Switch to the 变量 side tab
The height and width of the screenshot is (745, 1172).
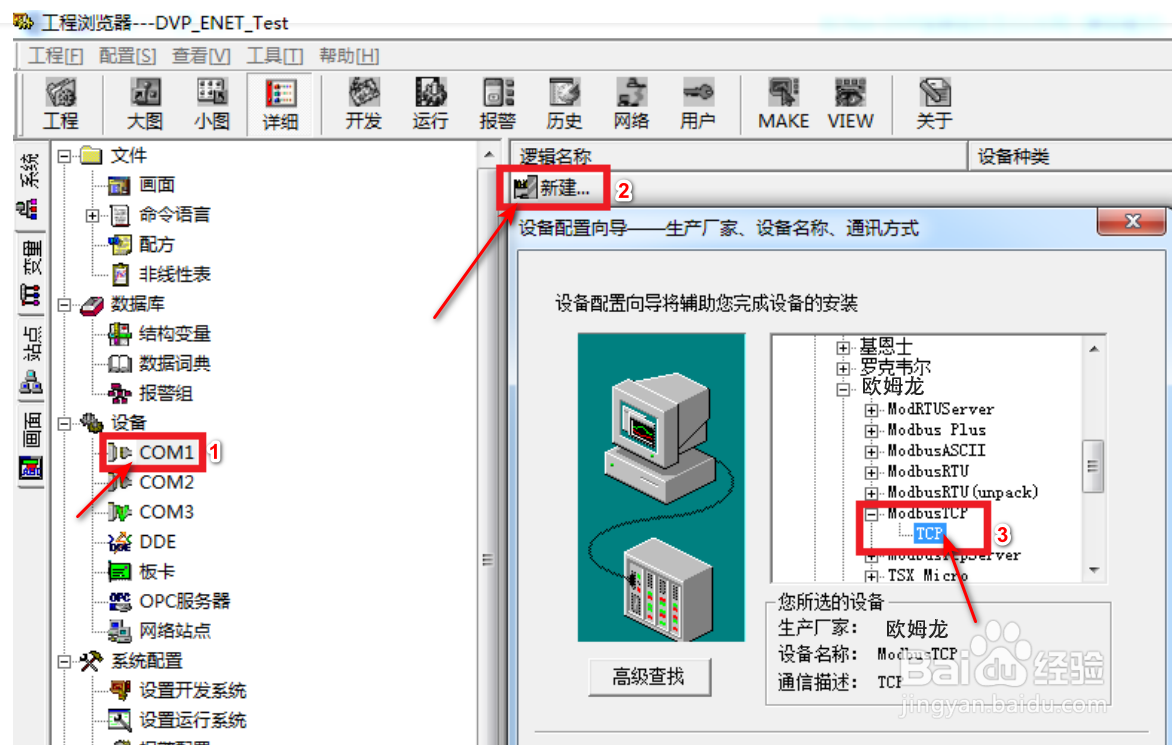(30, 272)
